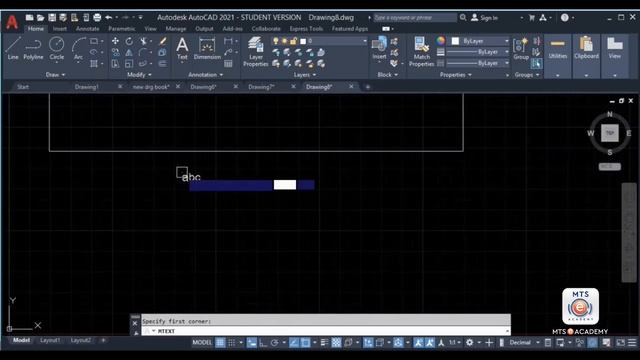This screenshot has height=360, width=640.
Task: Click the Erase tool icon
Action: 162,41
